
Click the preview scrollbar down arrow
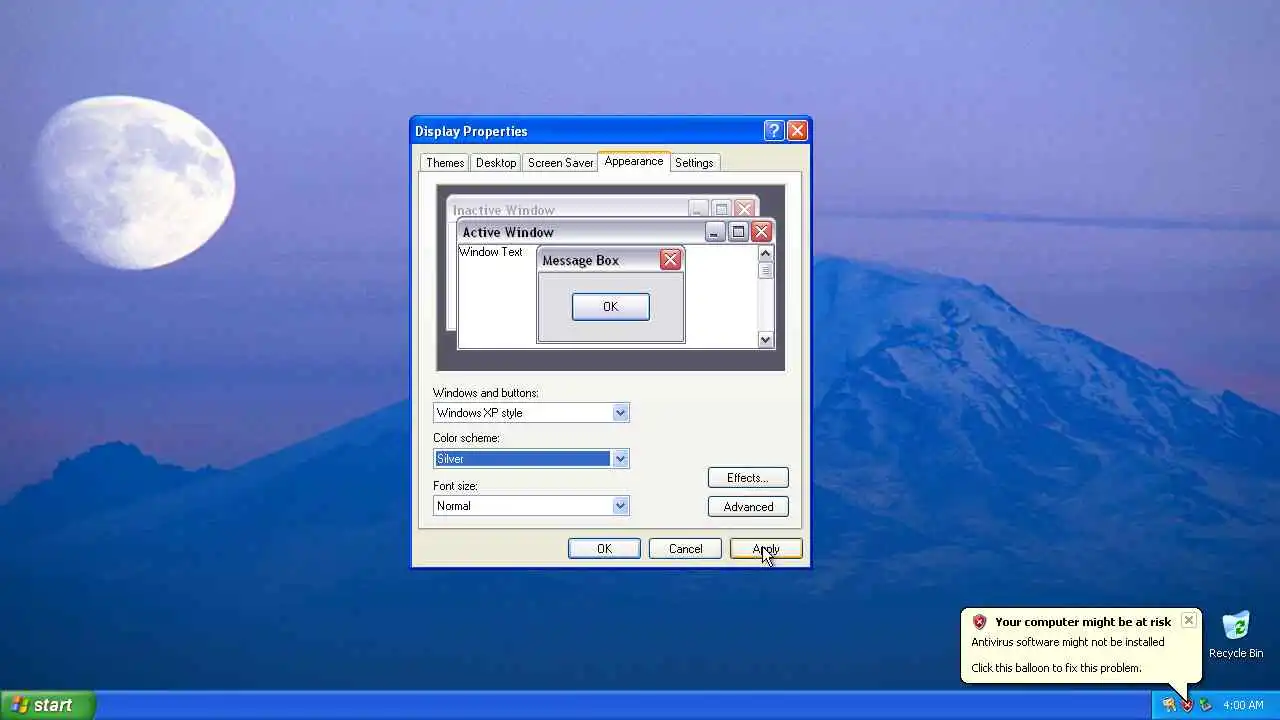pos(766,340)
